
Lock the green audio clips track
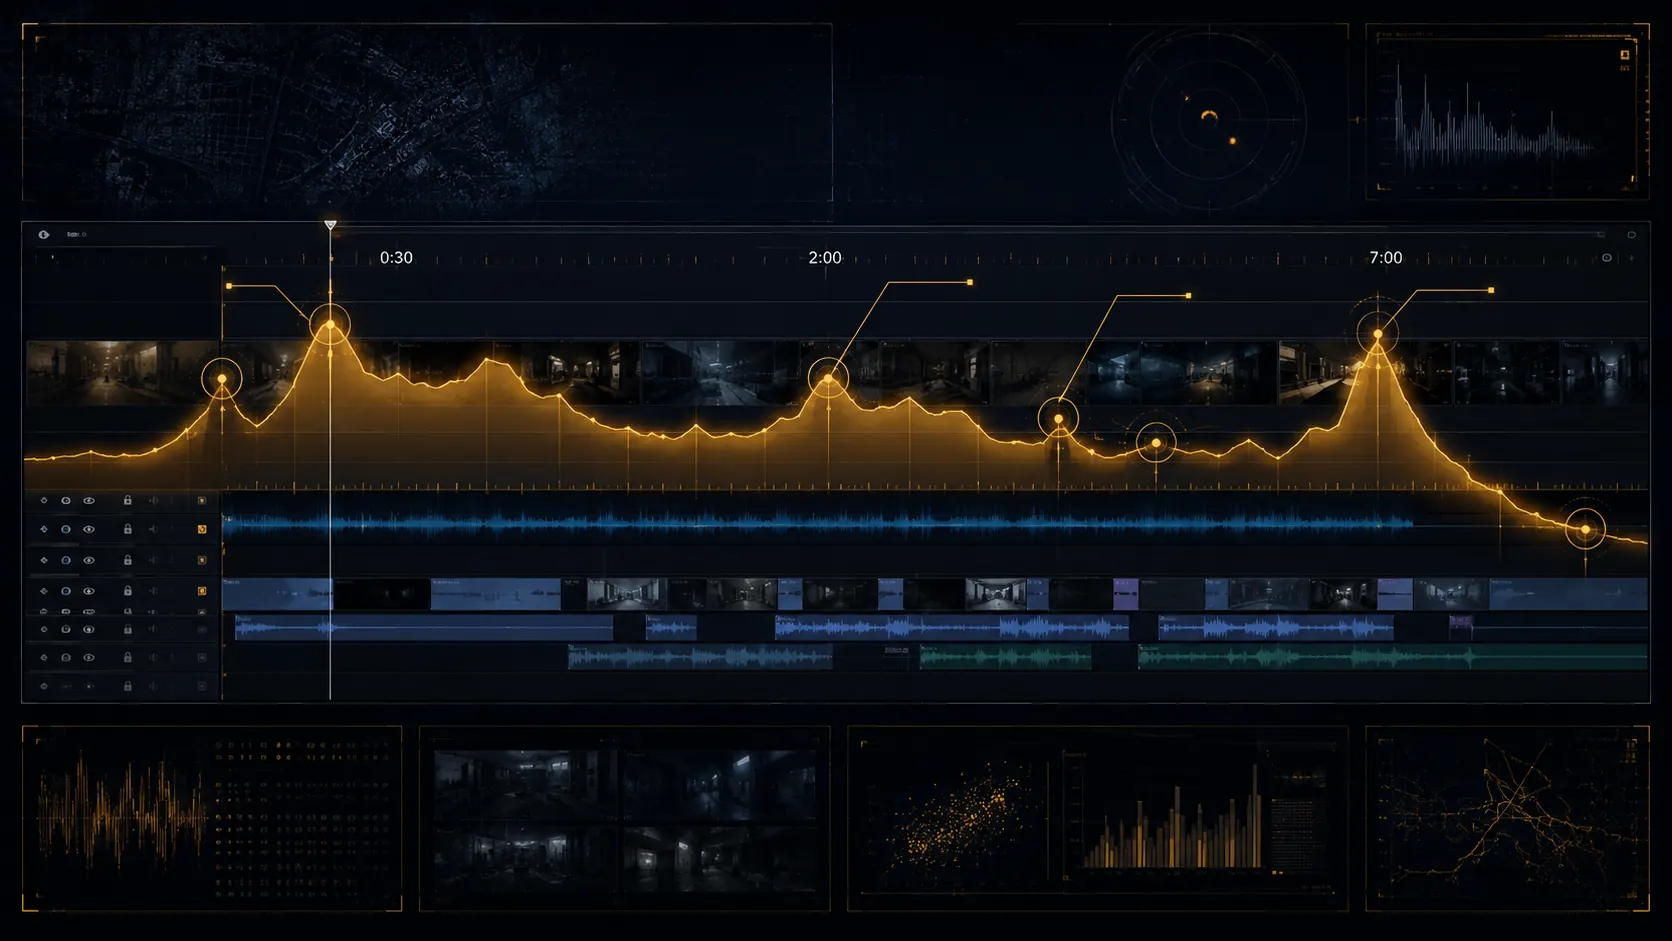point(128,657)
